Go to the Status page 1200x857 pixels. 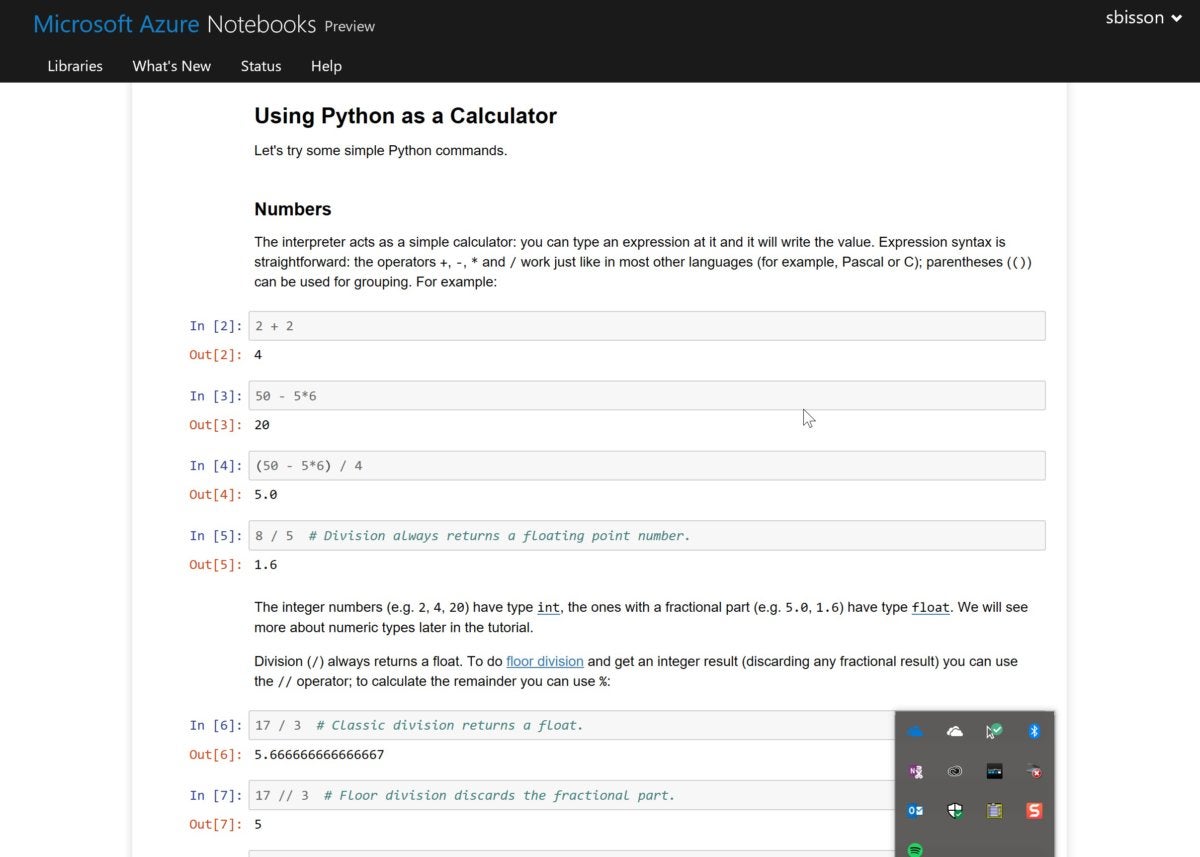coord(261,66)
